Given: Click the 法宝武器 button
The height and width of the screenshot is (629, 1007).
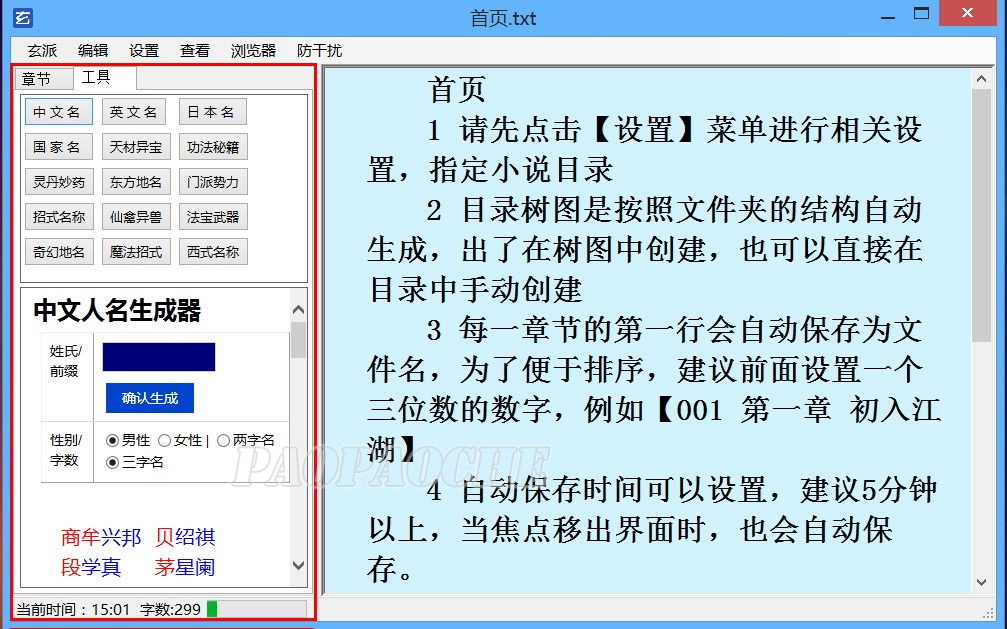Looking at the screenshot, I should [213, 217].
